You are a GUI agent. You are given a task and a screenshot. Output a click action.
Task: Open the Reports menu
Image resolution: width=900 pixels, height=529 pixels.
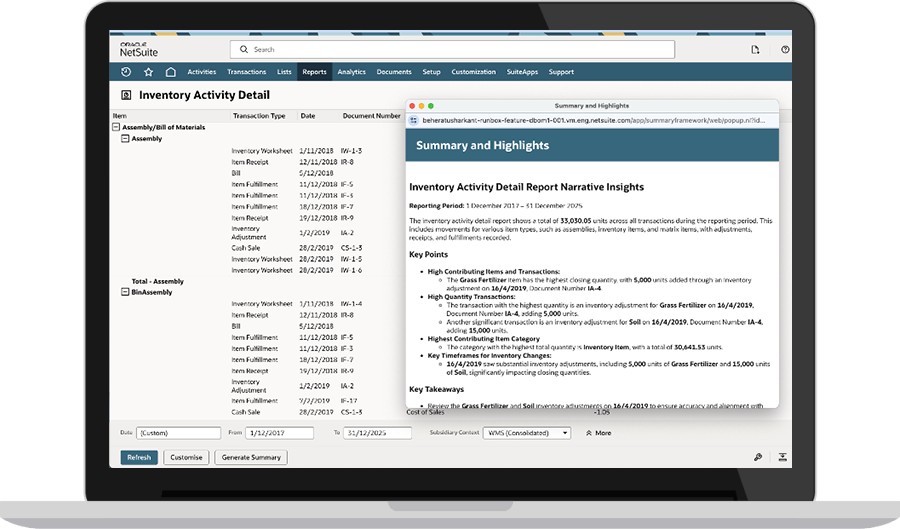[314, 72]
